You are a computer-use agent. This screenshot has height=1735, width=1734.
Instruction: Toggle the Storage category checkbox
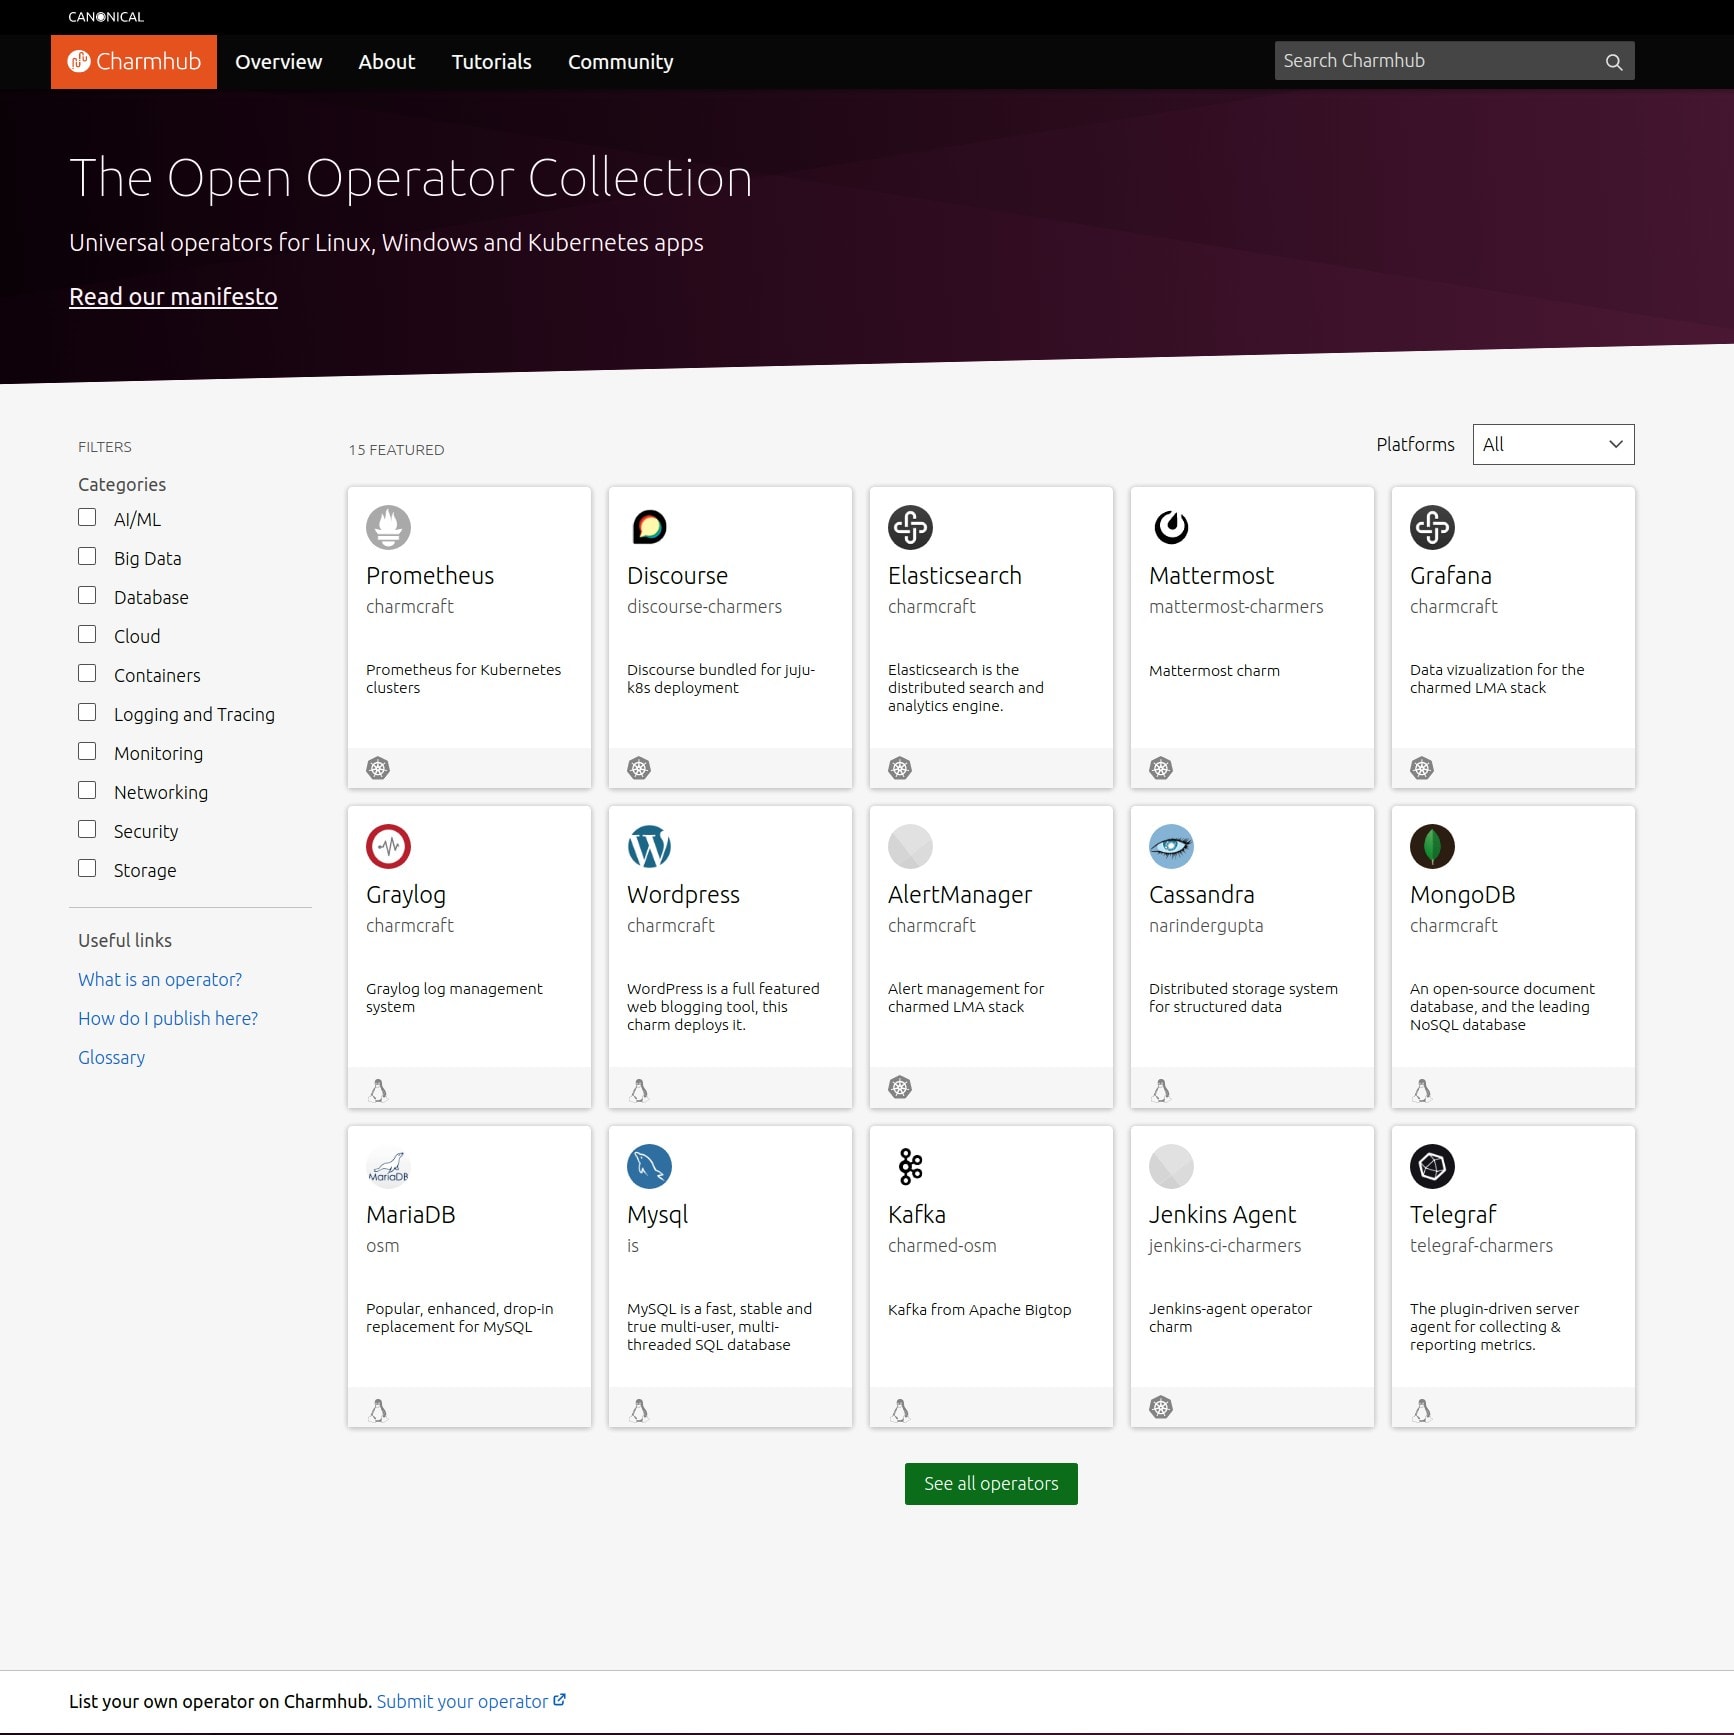[x=87, y=869]
